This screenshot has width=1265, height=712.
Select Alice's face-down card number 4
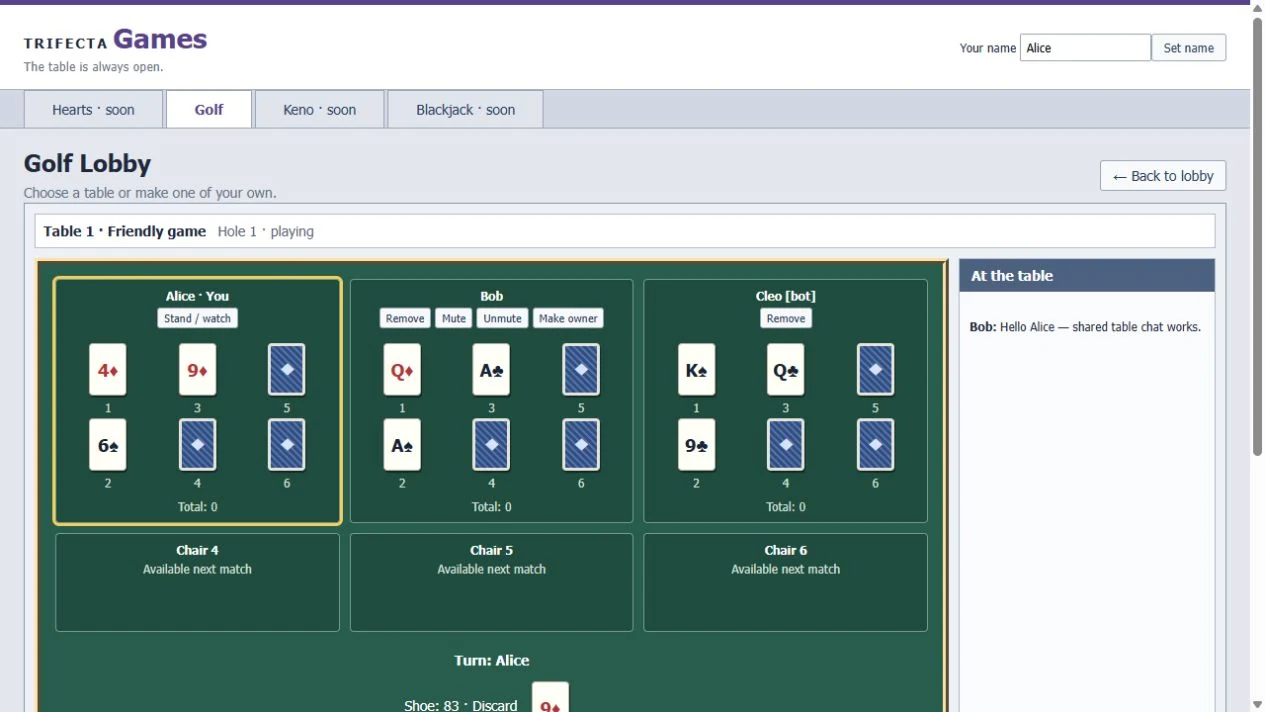(197, 445)
